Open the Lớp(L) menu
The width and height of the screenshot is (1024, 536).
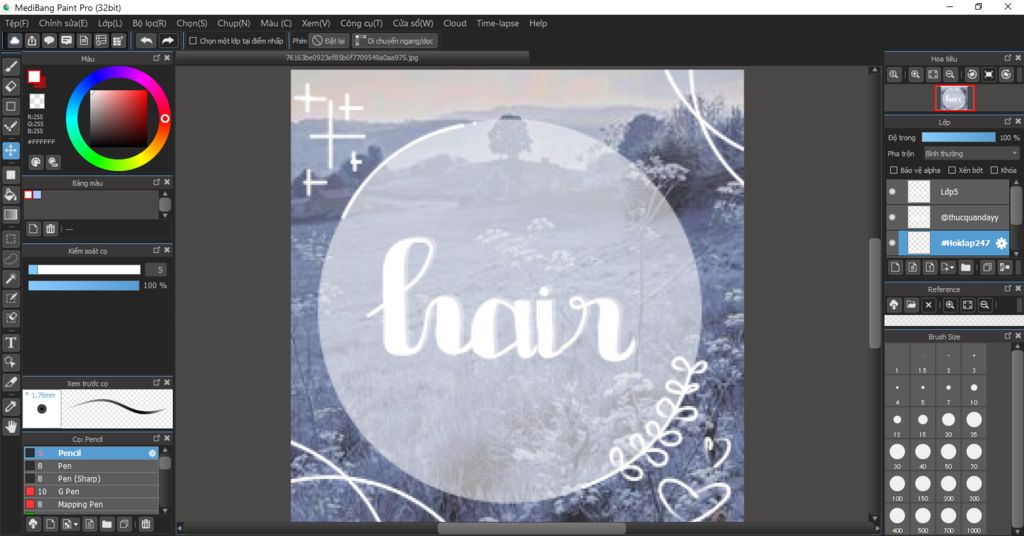pos(110,23)
